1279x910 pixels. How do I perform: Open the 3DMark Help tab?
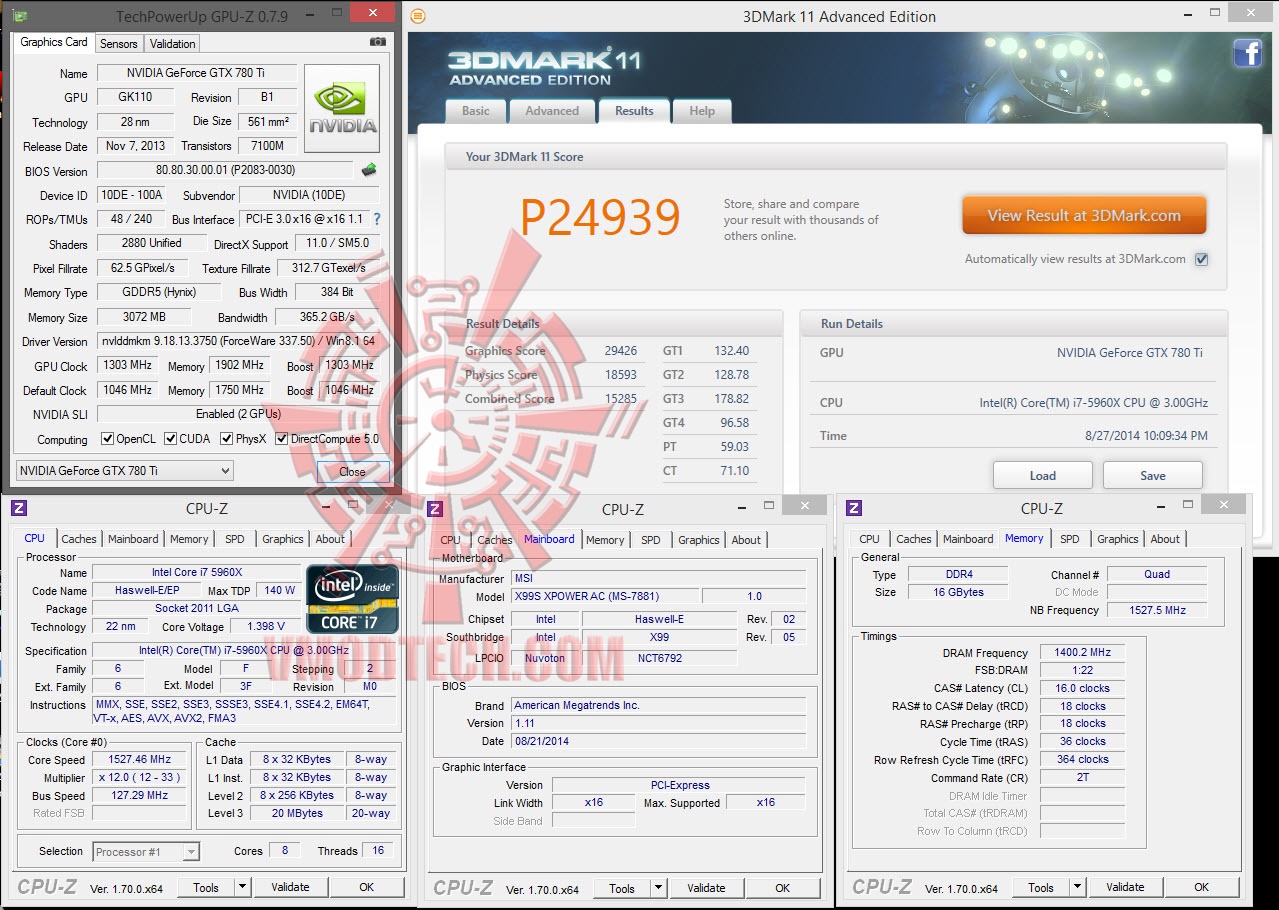[702, 111]
